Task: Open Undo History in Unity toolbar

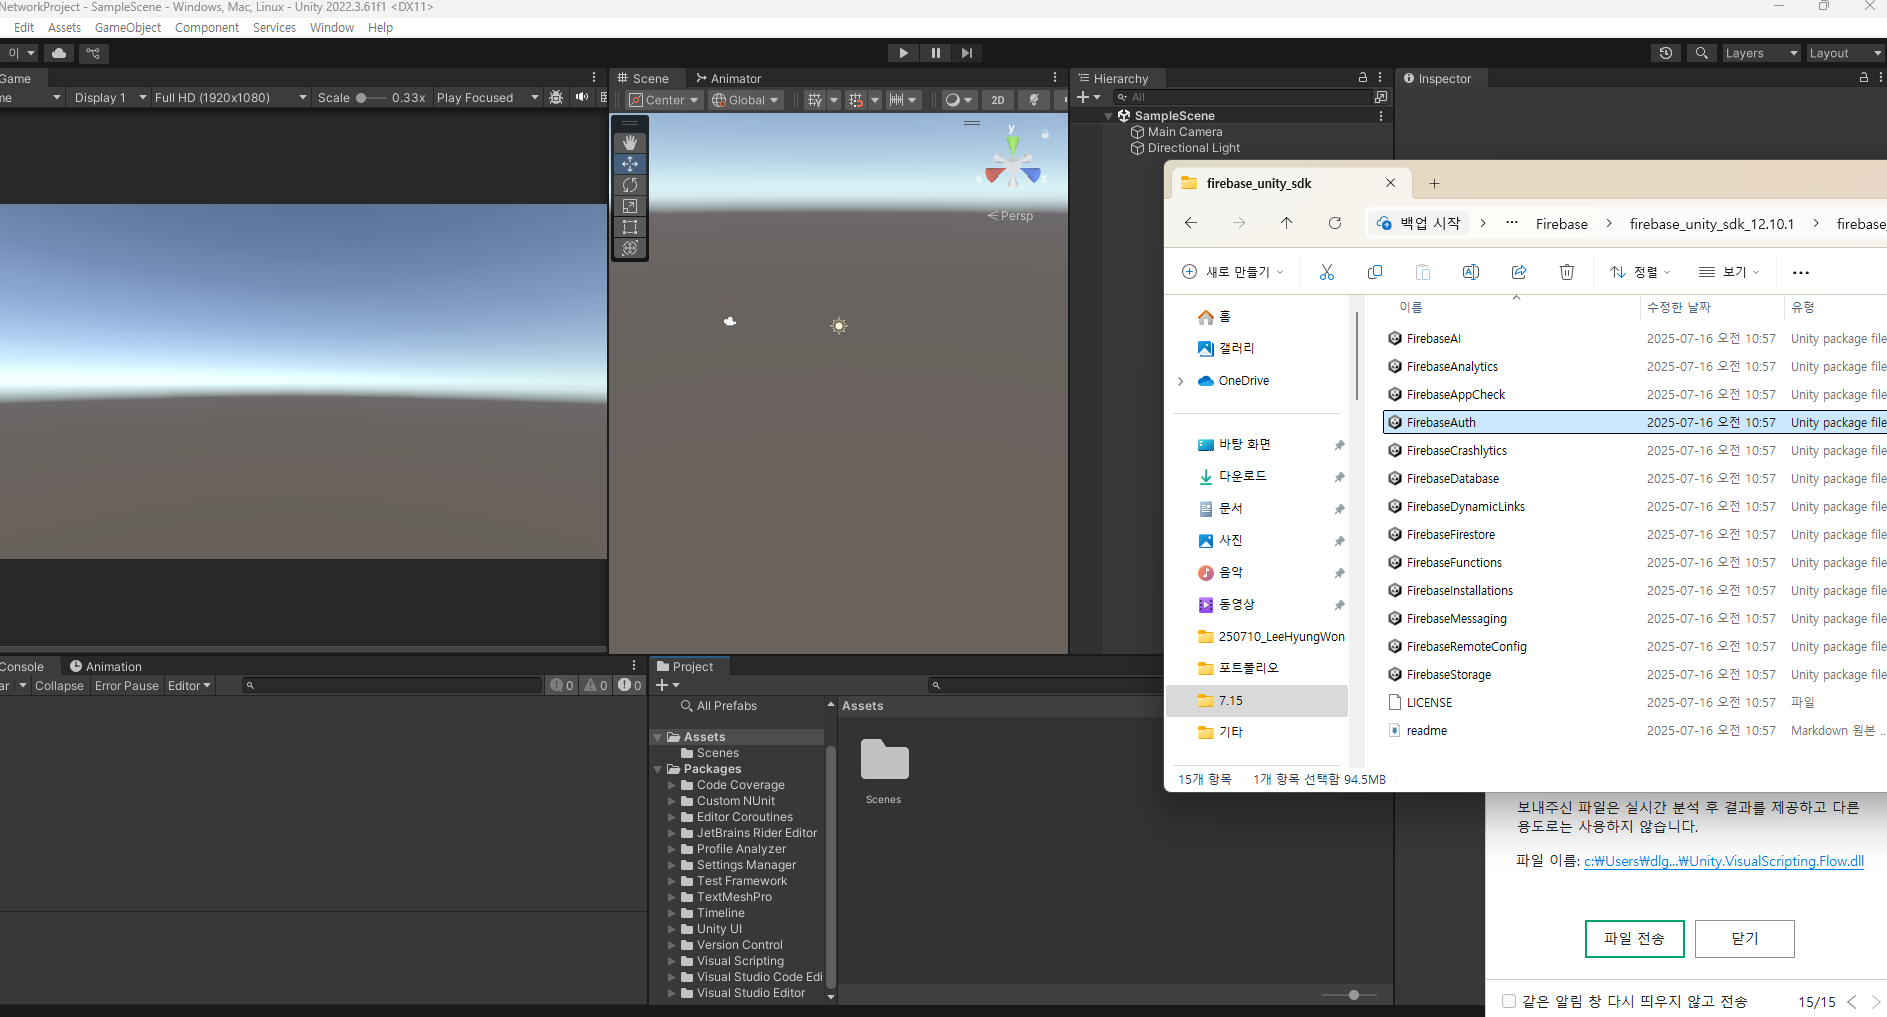Action: (1666, 53)
